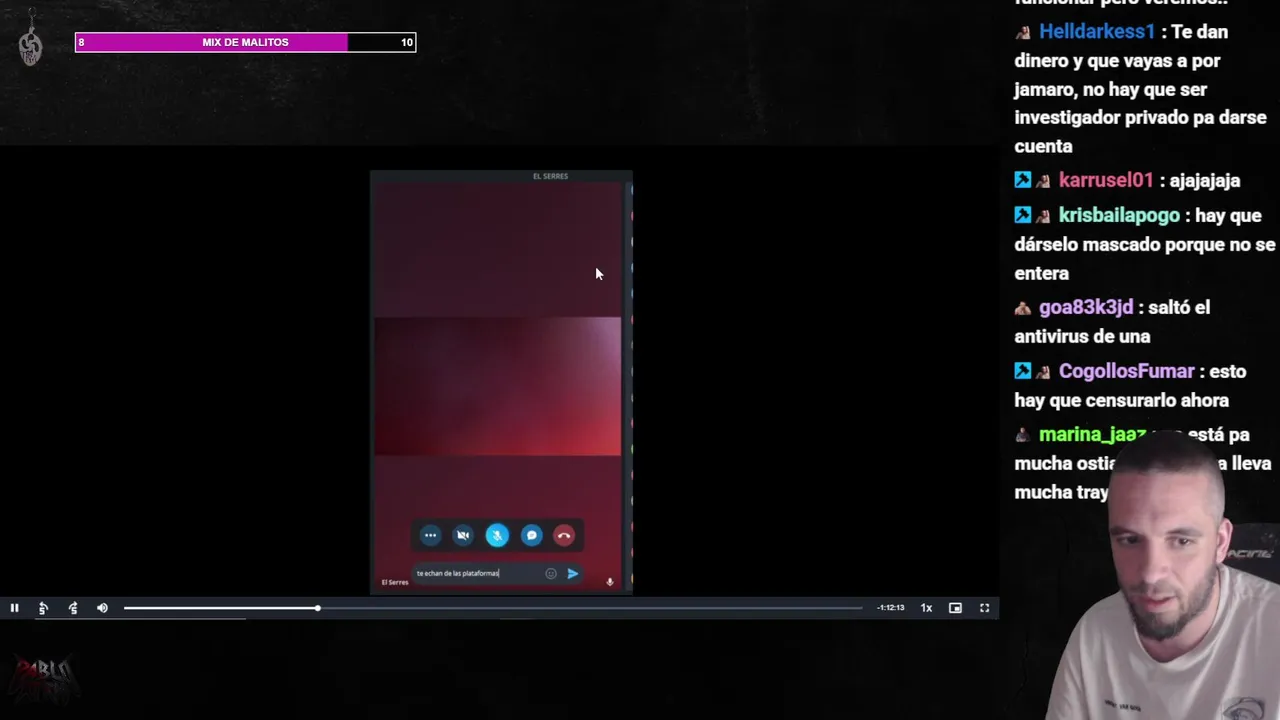Click the MIX DE MALITOS goal bar

click(x=245, y=42)
